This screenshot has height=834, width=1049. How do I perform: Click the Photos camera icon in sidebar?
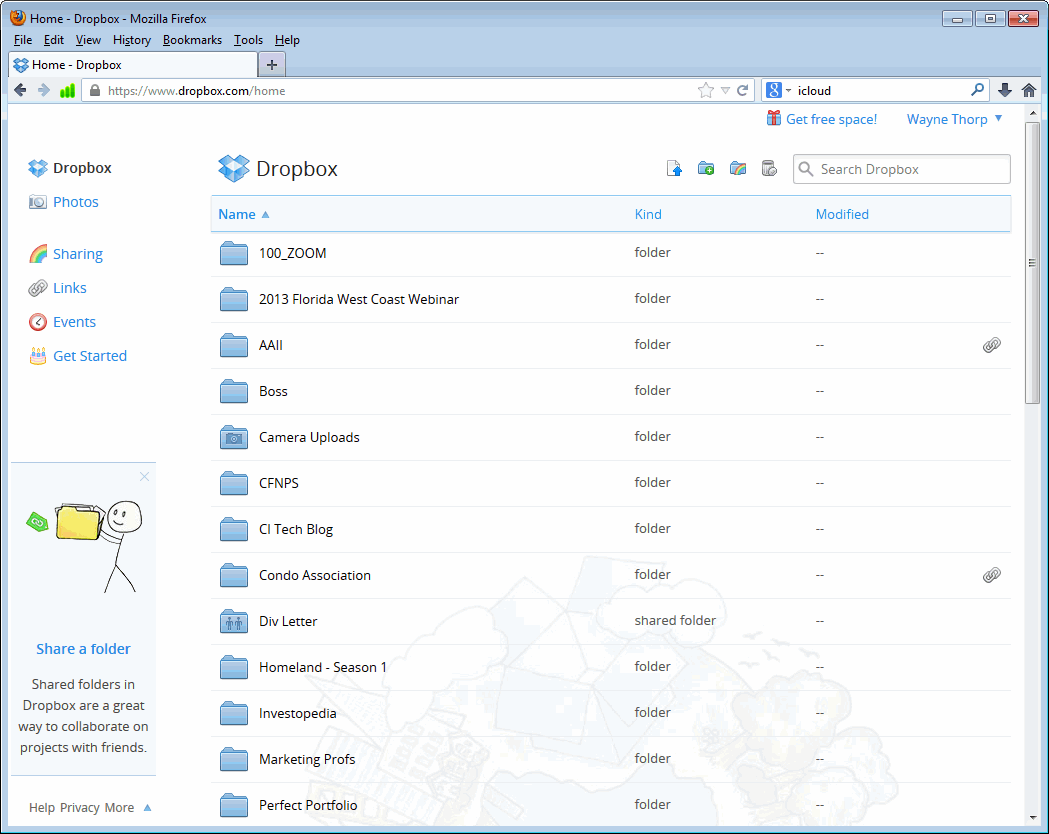point(37,202)
